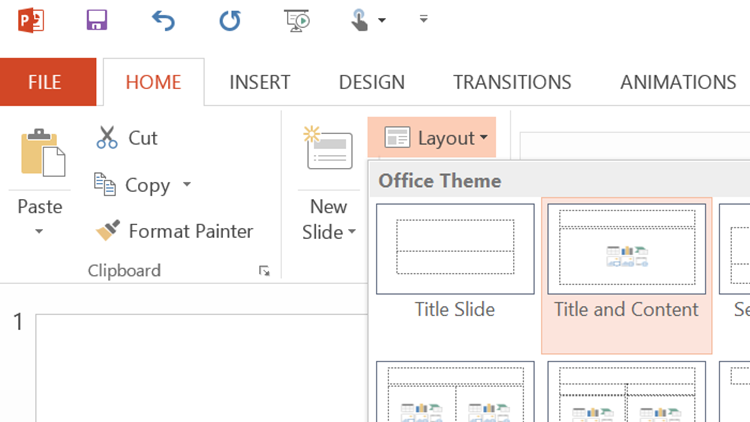Open the TRANSITIONS tab

pos(512,82)
